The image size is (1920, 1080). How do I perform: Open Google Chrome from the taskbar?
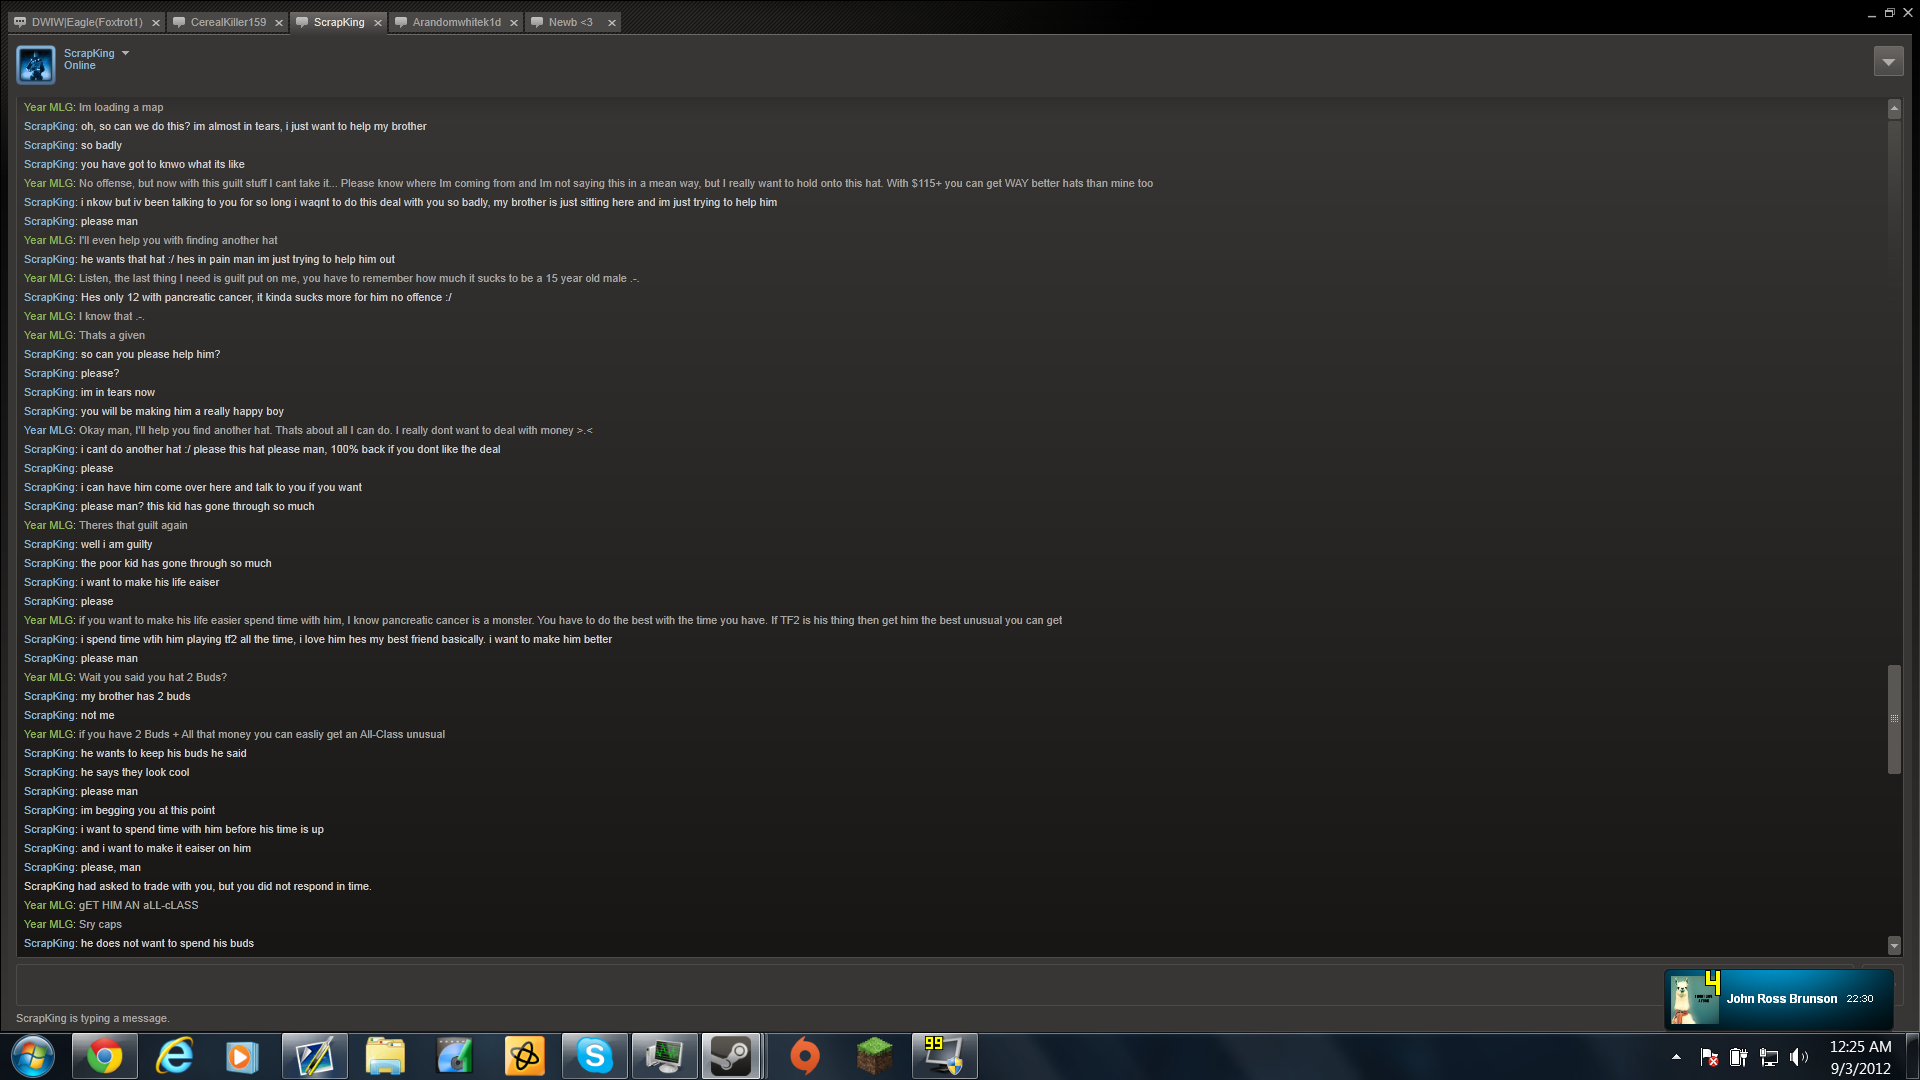click(104, 1056)
